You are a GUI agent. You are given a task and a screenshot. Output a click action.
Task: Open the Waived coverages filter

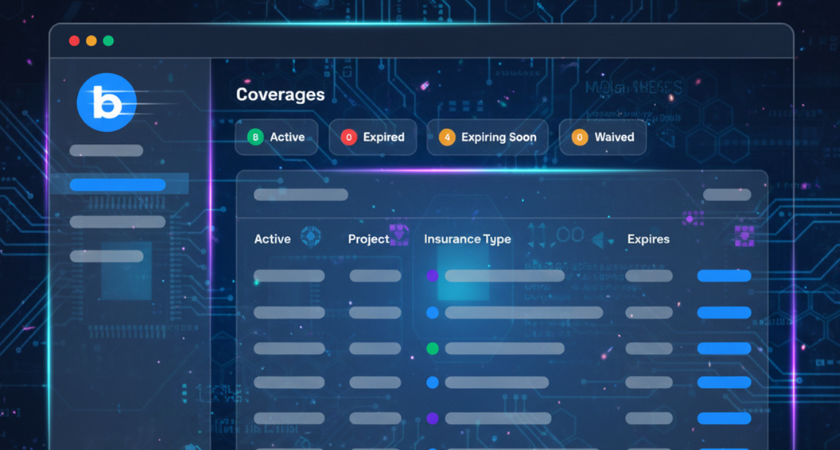point(603,137)
